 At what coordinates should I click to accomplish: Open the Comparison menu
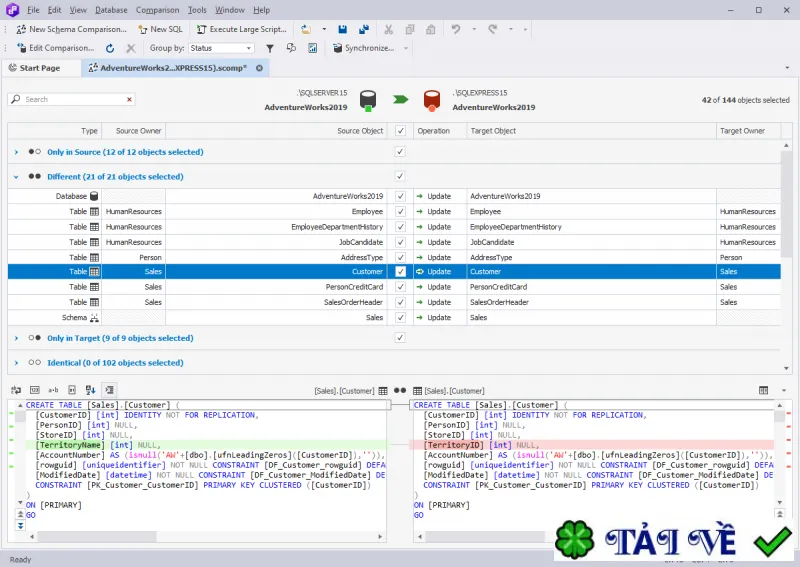(158, 10)
